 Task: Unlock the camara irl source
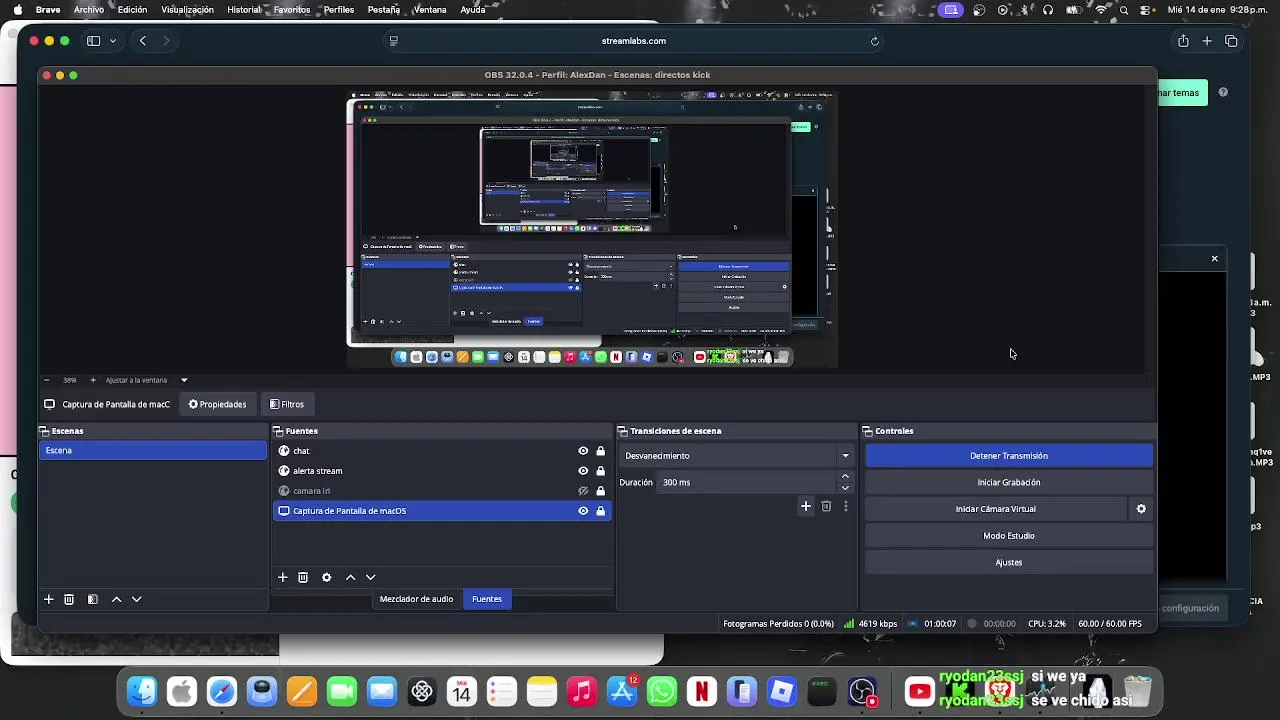tap(600, 491)
